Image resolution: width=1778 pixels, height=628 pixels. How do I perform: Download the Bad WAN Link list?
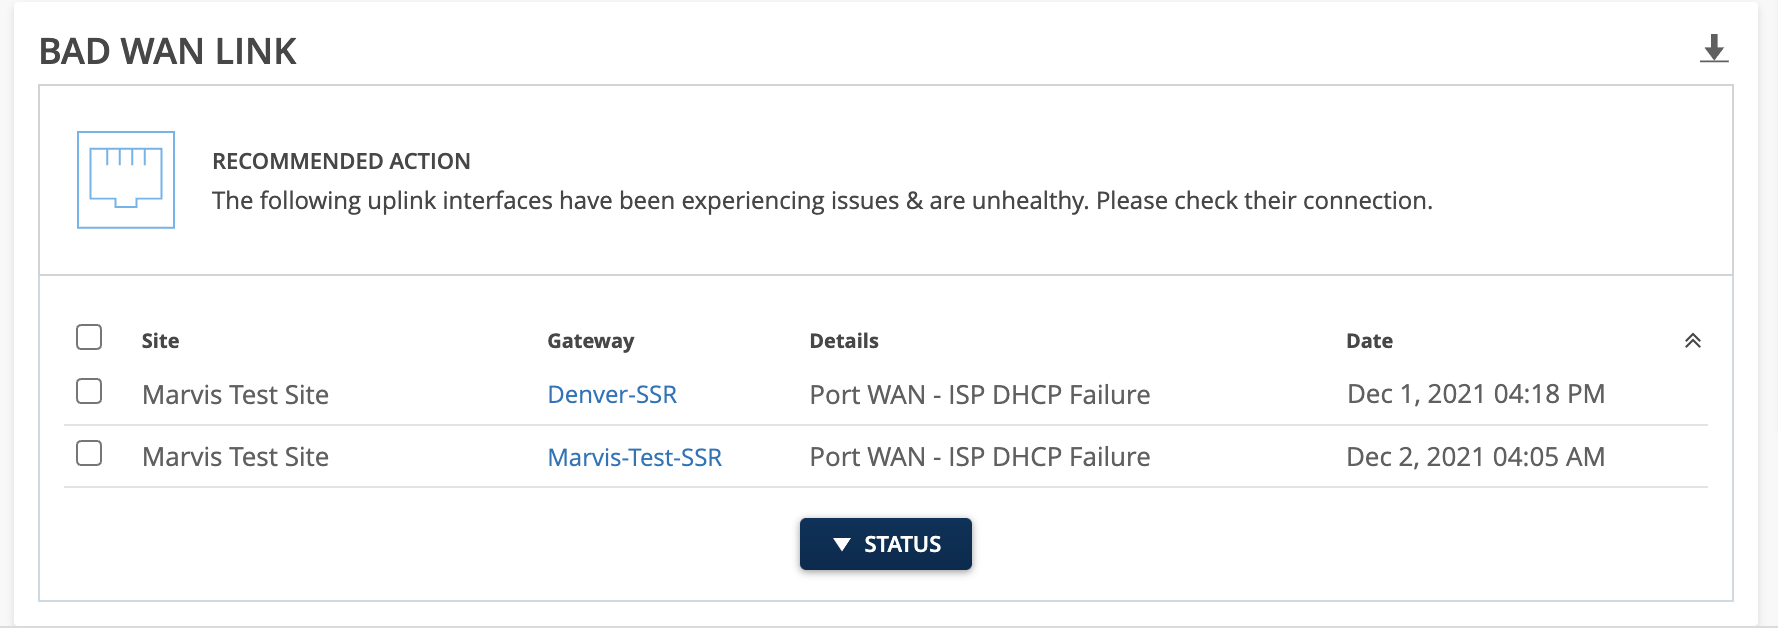(1714, 48)
